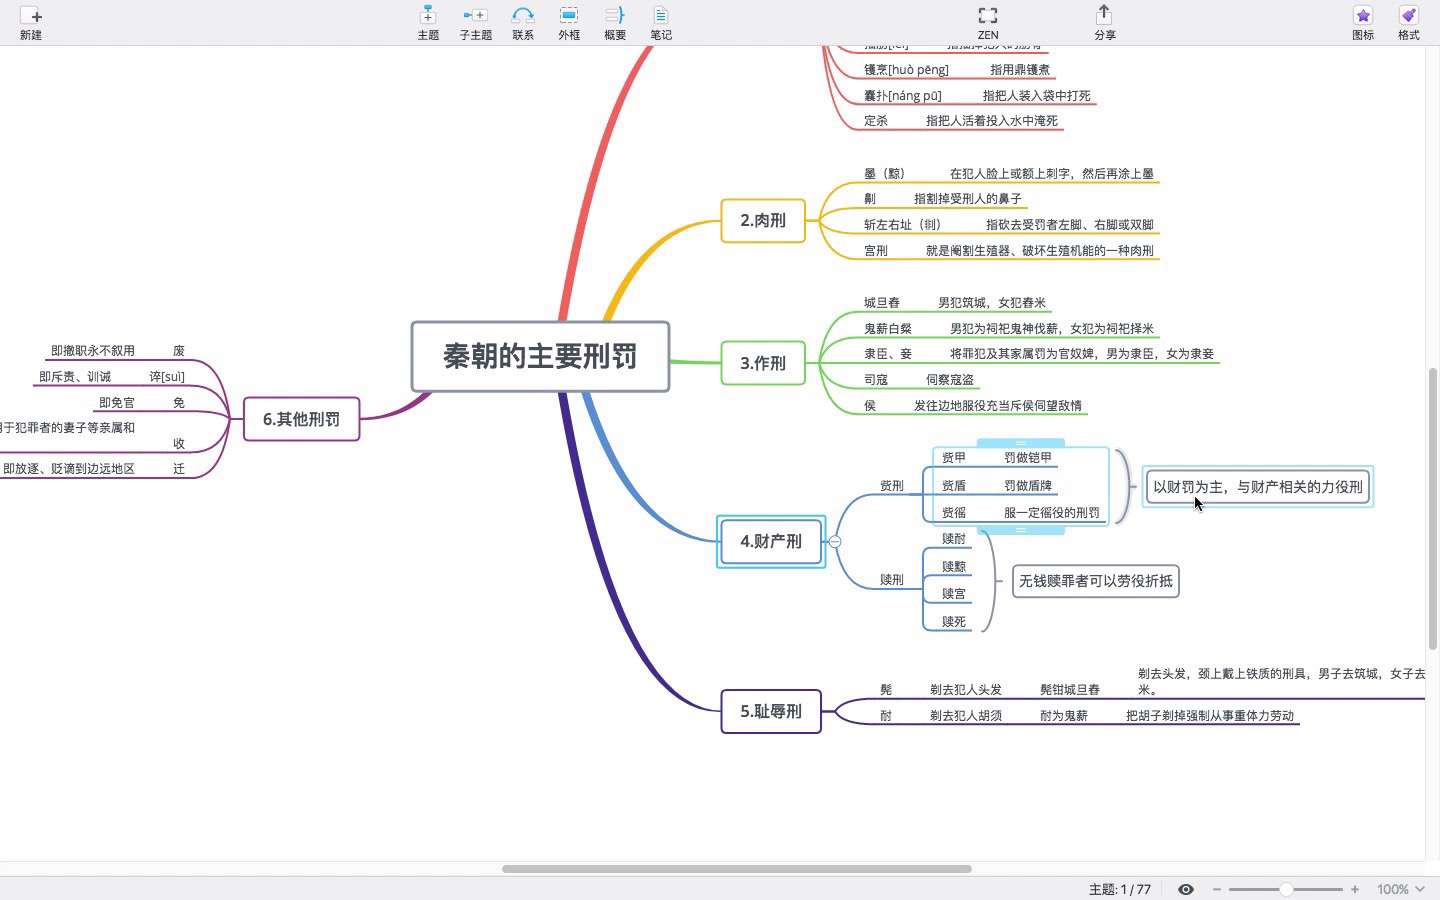Select the 2.肉刑 topic
The image size is (1440, 900).
click(x=763, y=220)
